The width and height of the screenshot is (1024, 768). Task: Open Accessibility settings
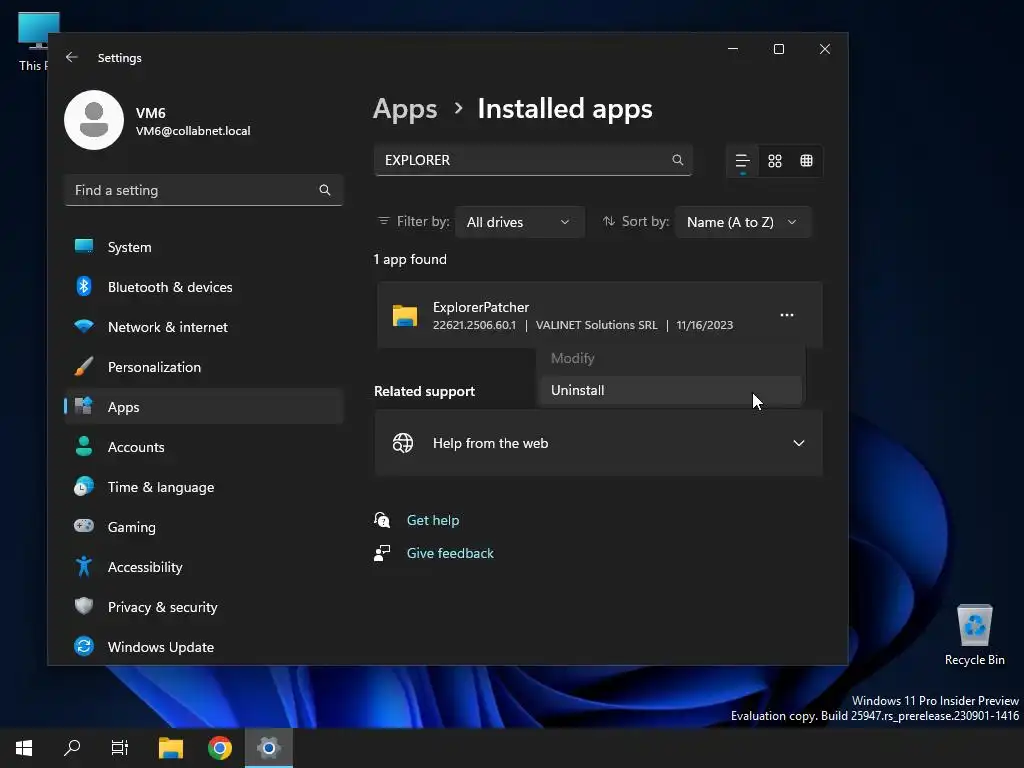204,567
